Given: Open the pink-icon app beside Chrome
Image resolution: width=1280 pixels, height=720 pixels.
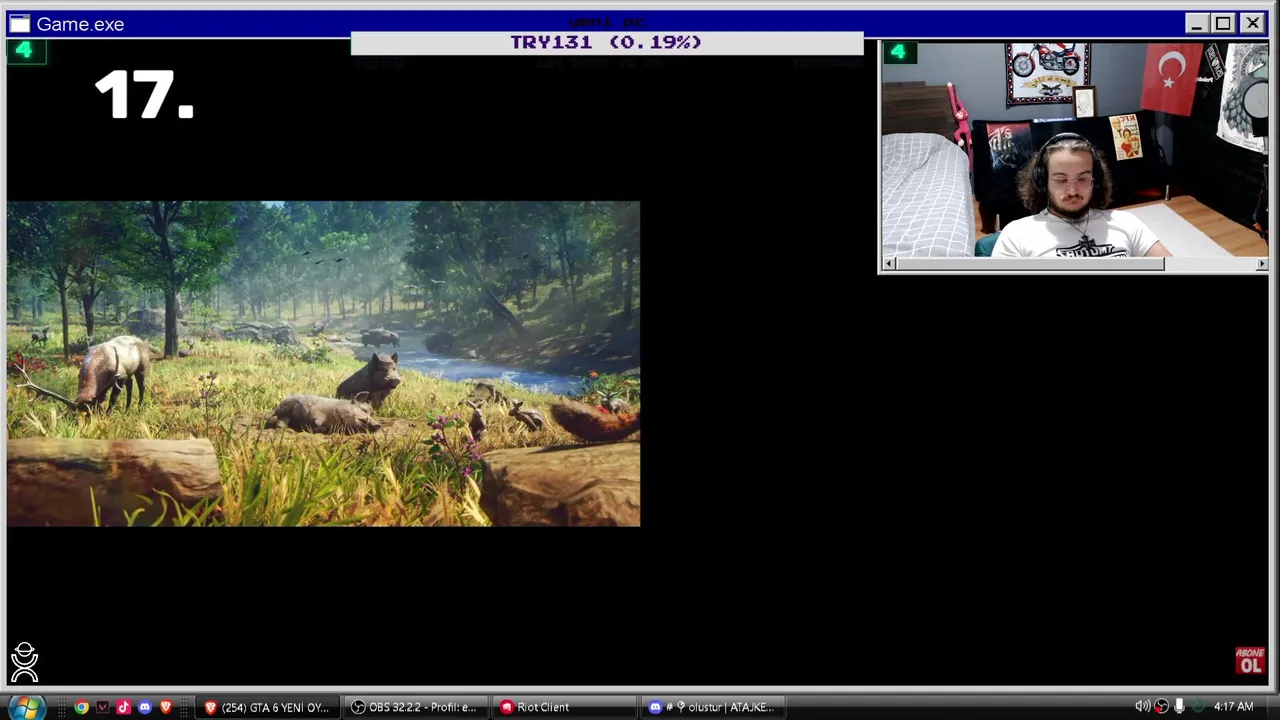Looking at the screenshot, I should click(x=102, y=707).
